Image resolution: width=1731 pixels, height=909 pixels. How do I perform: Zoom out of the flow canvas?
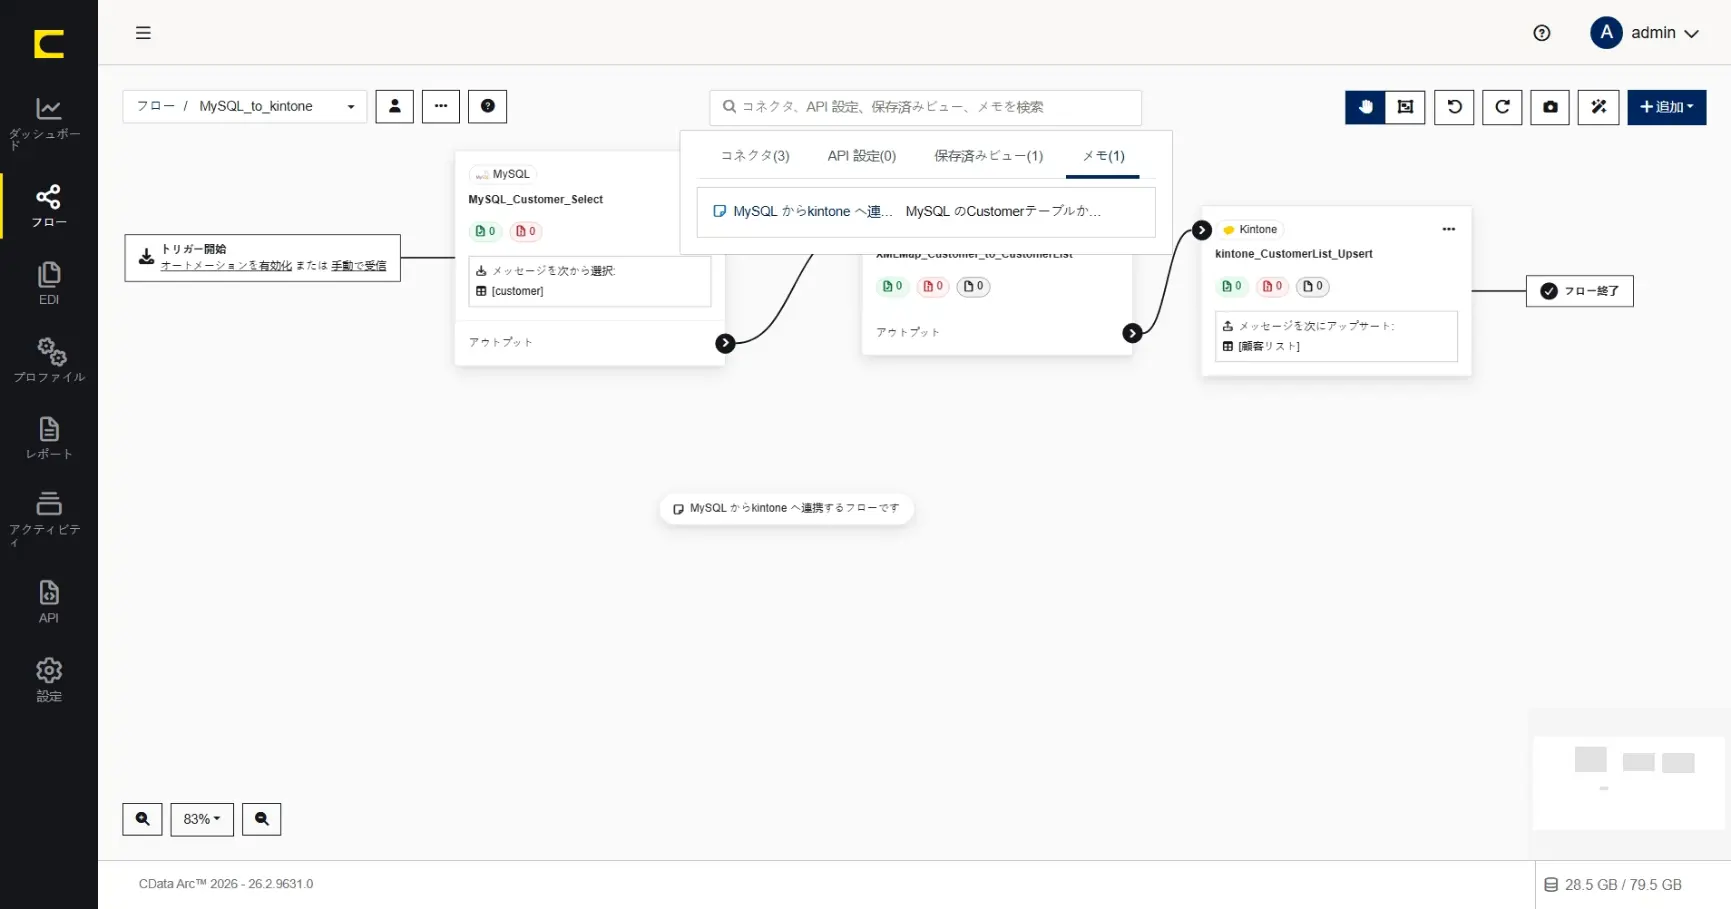tap(261, 819)
